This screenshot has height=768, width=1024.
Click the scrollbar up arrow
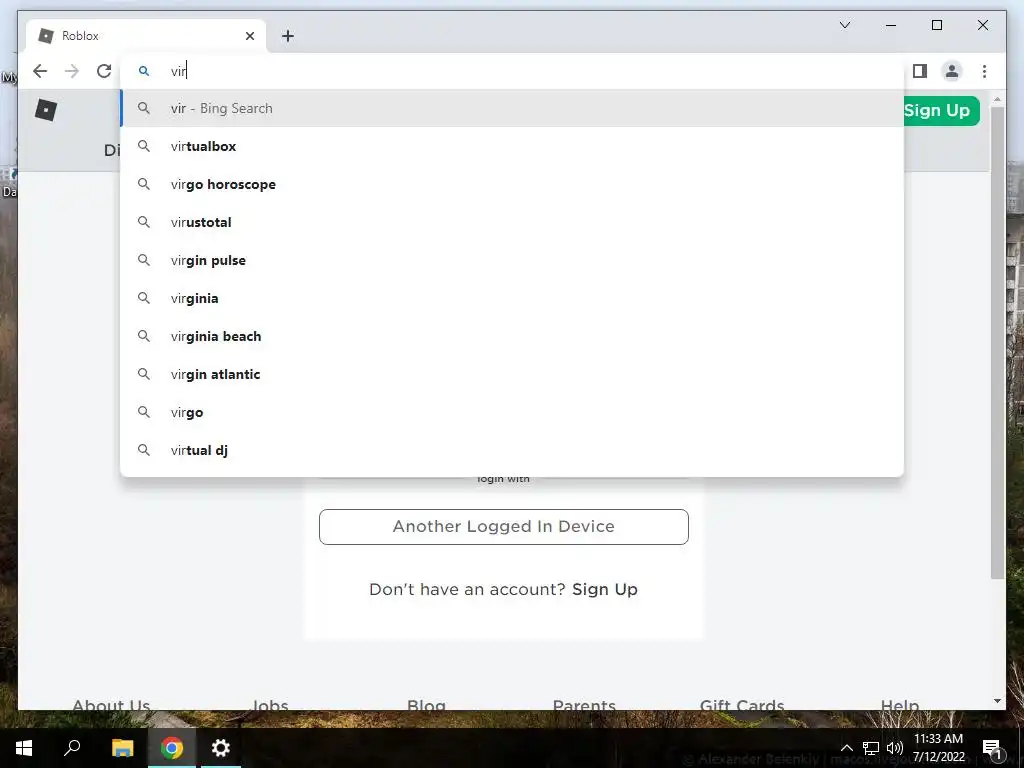(x=997, y=99)
